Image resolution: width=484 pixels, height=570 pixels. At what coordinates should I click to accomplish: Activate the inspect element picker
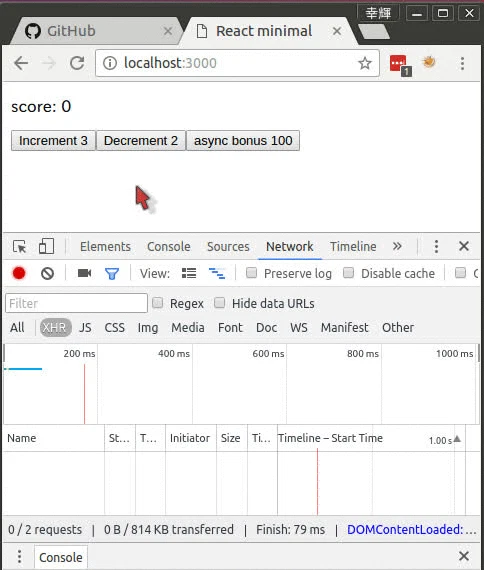pyautogui.click(x=19, y=246)
